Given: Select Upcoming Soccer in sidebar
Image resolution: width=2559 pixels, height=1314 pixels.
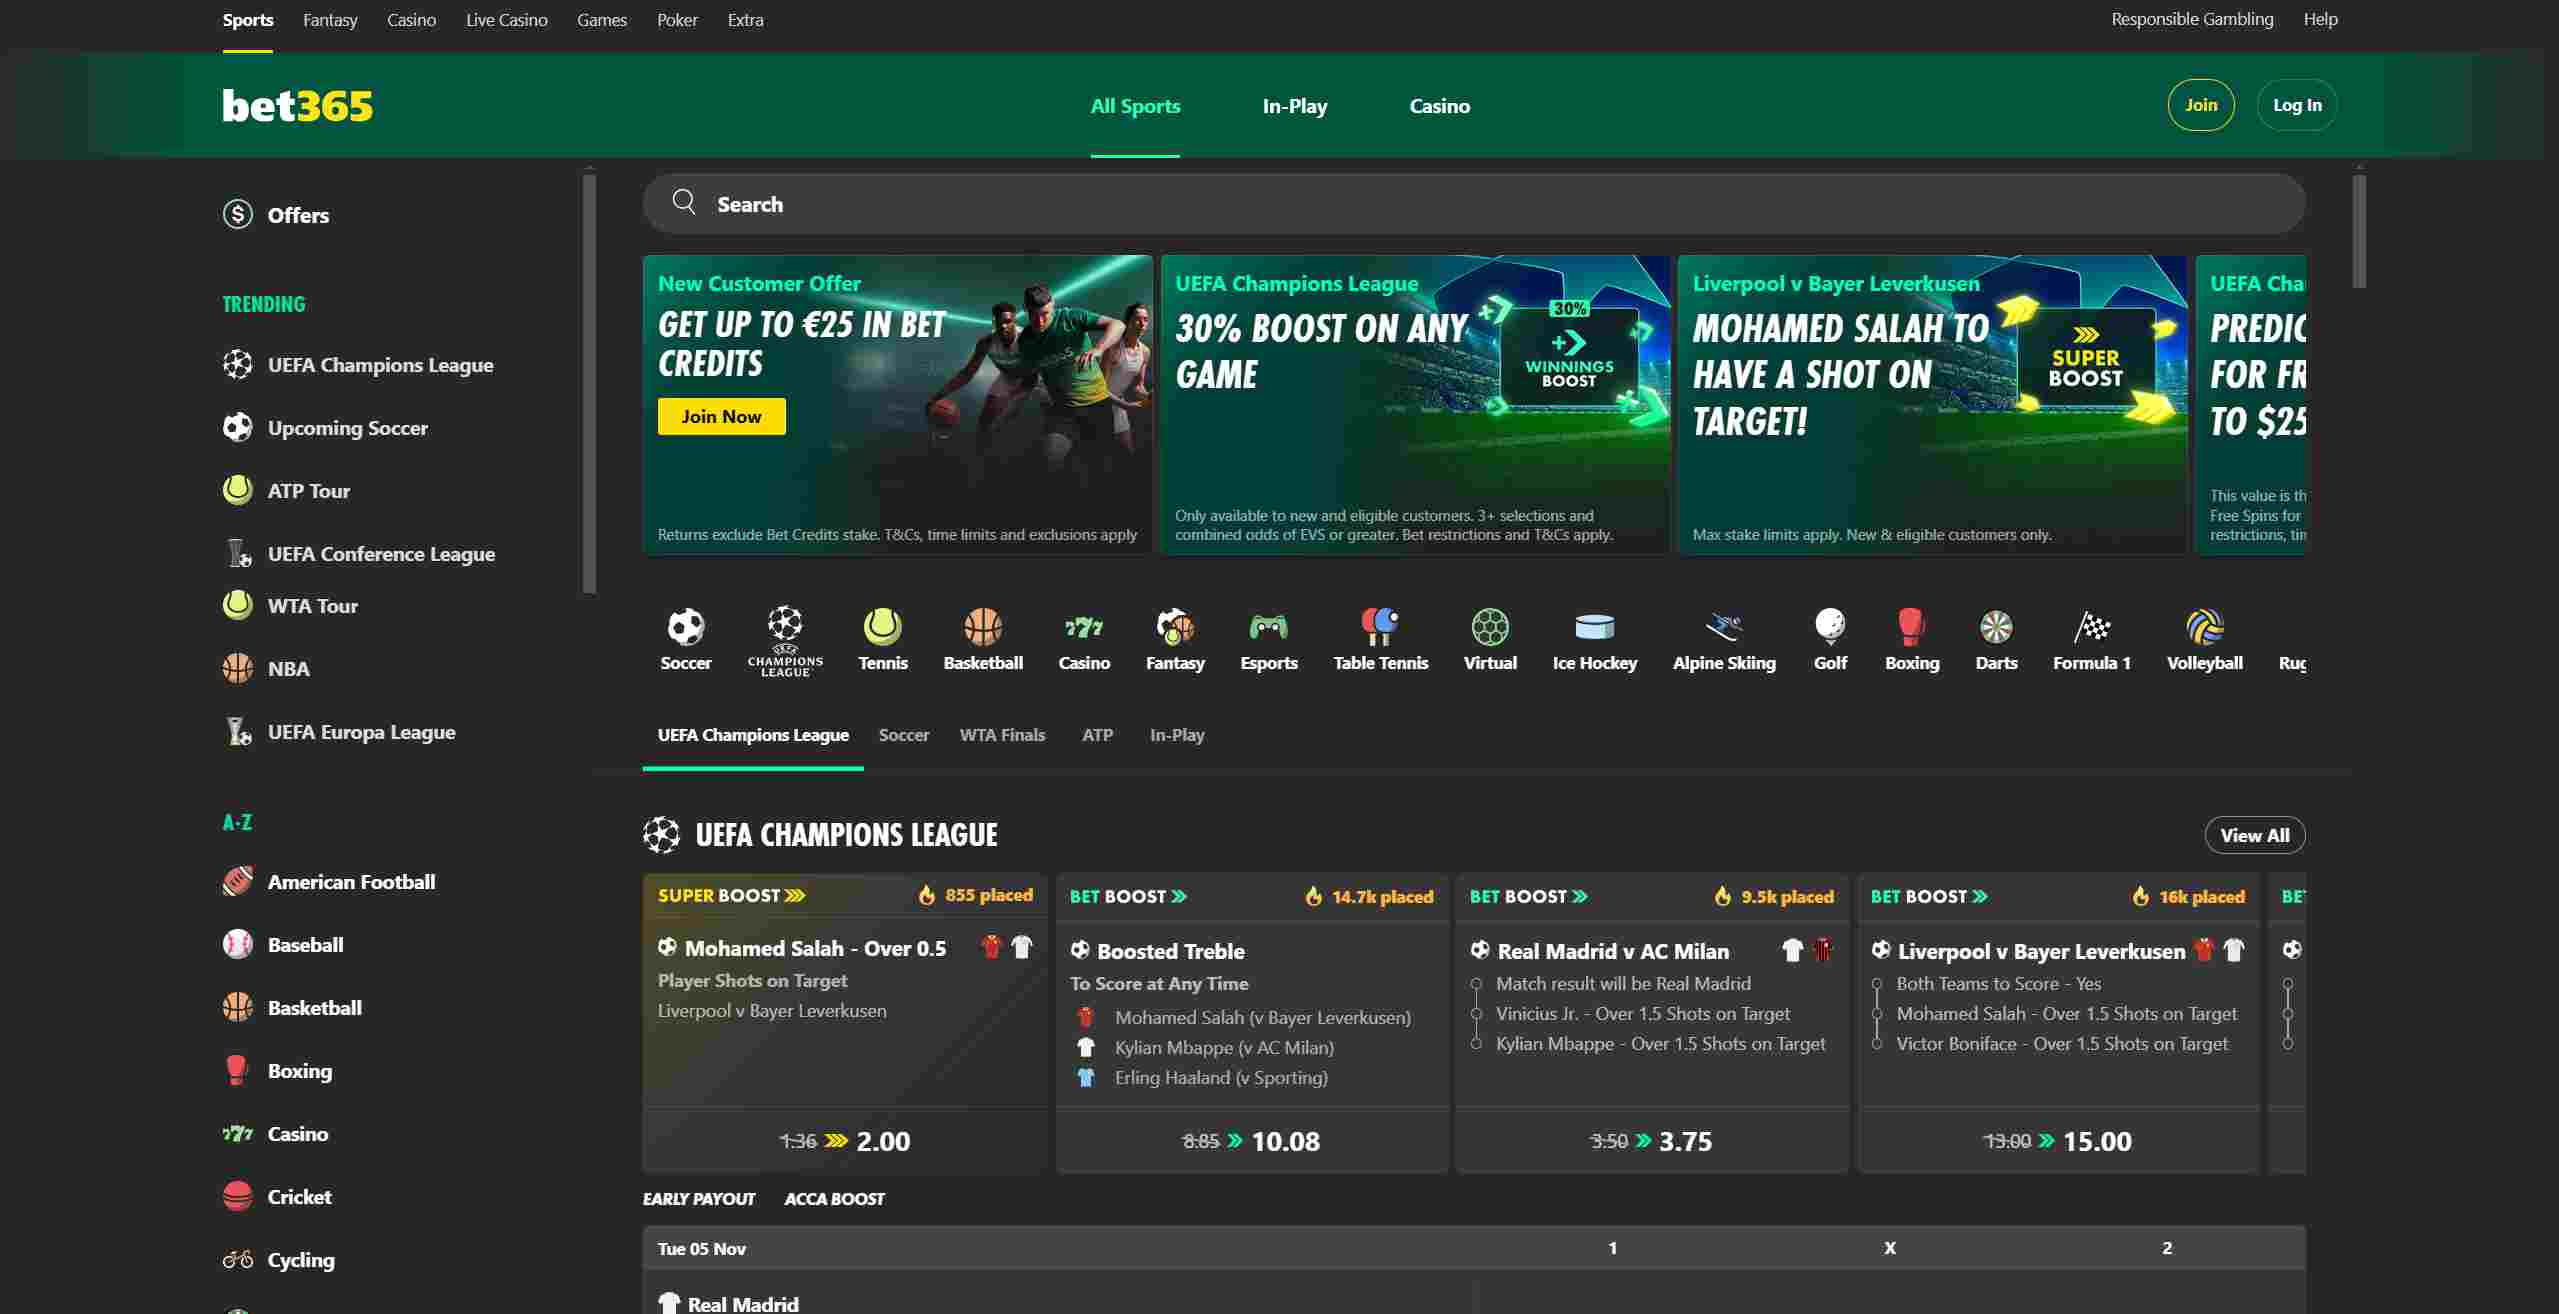Looking at the screenshot, I should (x=325, y=427).
